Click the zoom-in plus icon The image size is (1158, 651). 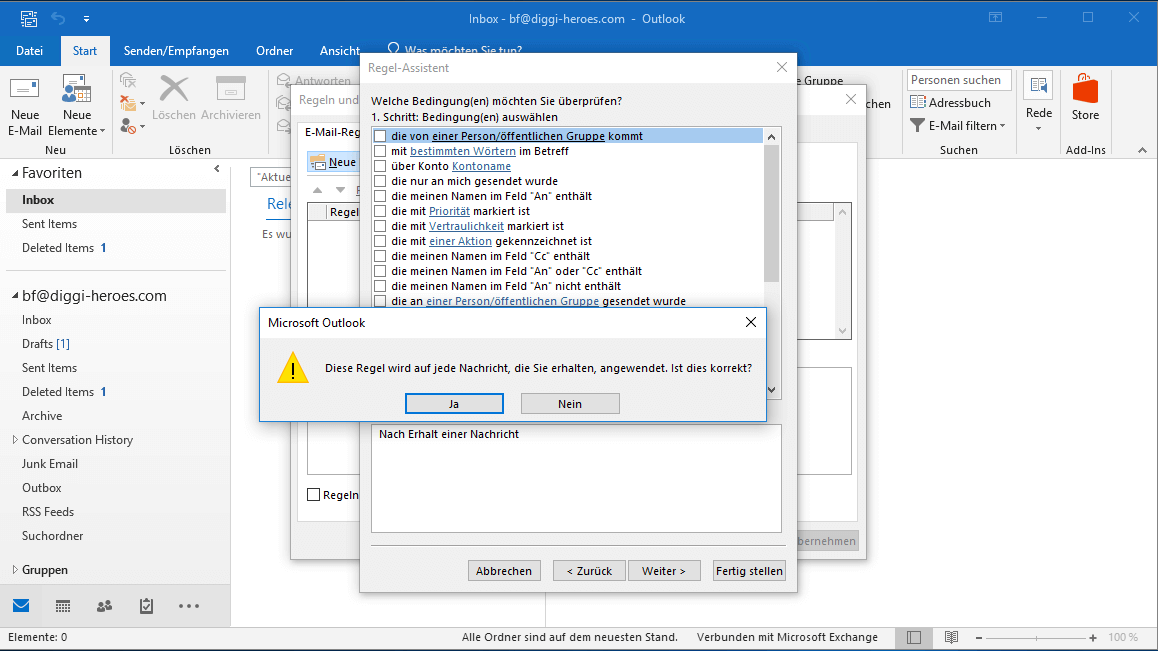(x=1093, y=637)
